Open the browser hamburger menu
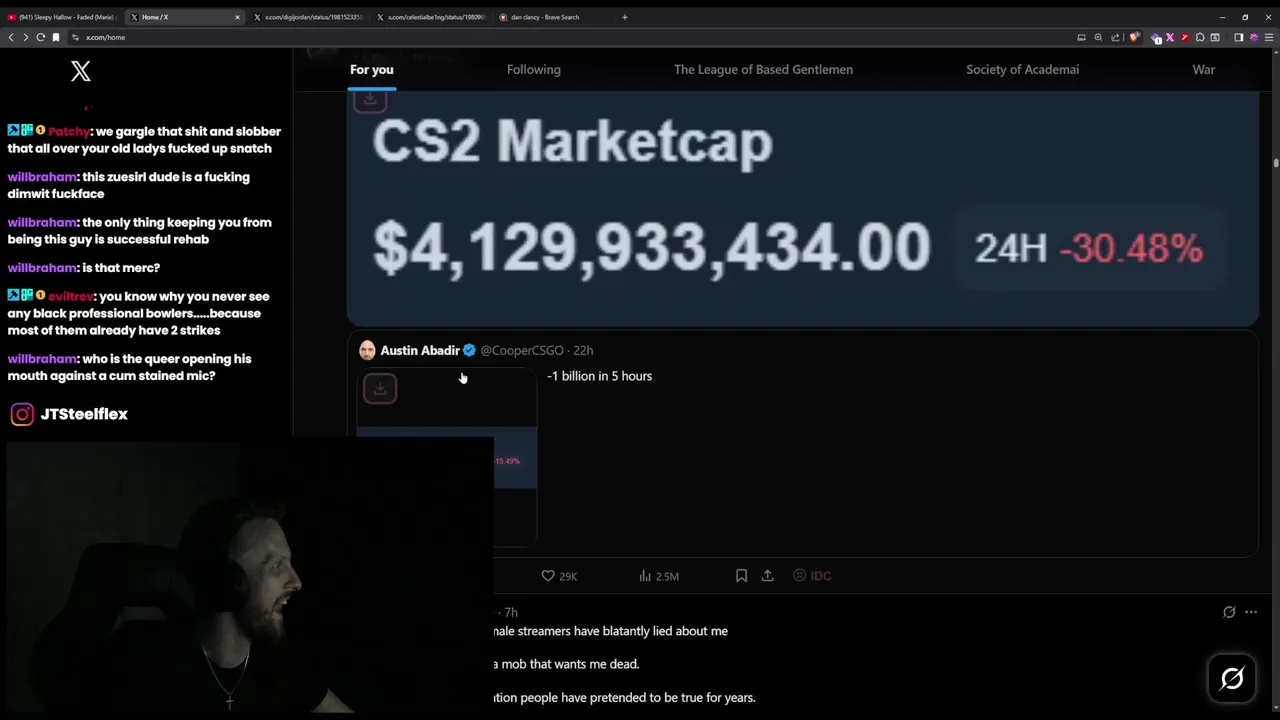This screenshot has height=720, width=1280. point(1269,37)
